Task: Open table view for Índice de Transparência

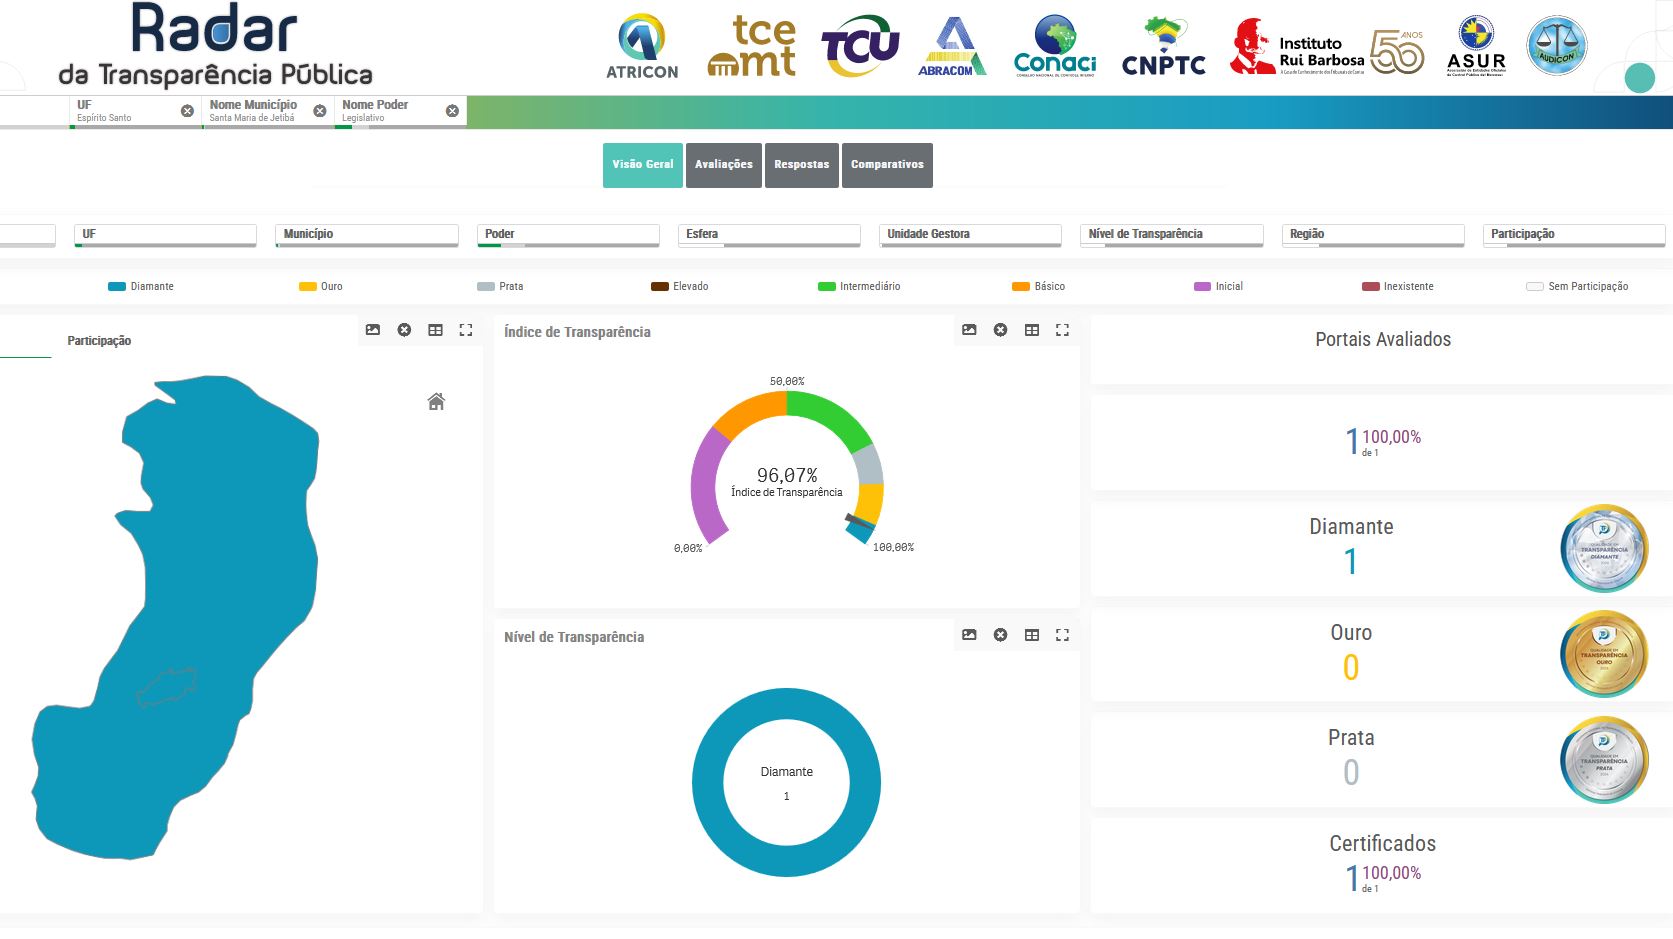Action: pos(1031,330)
